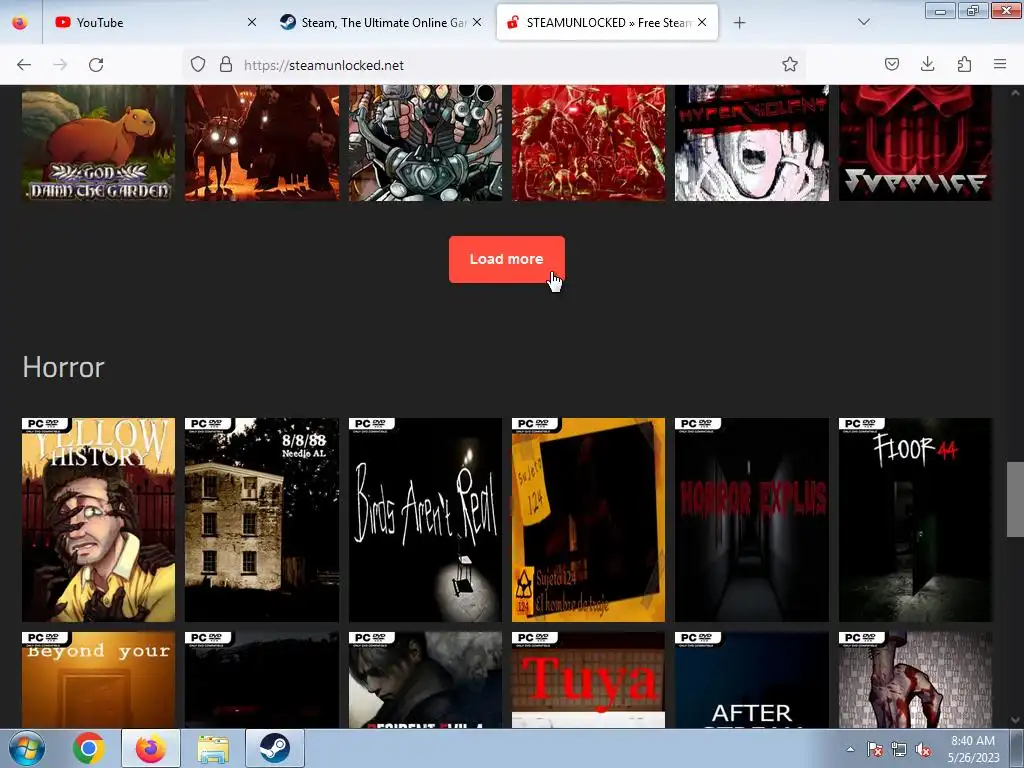Open the taskbar clock showing 8:40 AM
Viewport: 1024px width, 768px height.
click(x=973, y=749)
